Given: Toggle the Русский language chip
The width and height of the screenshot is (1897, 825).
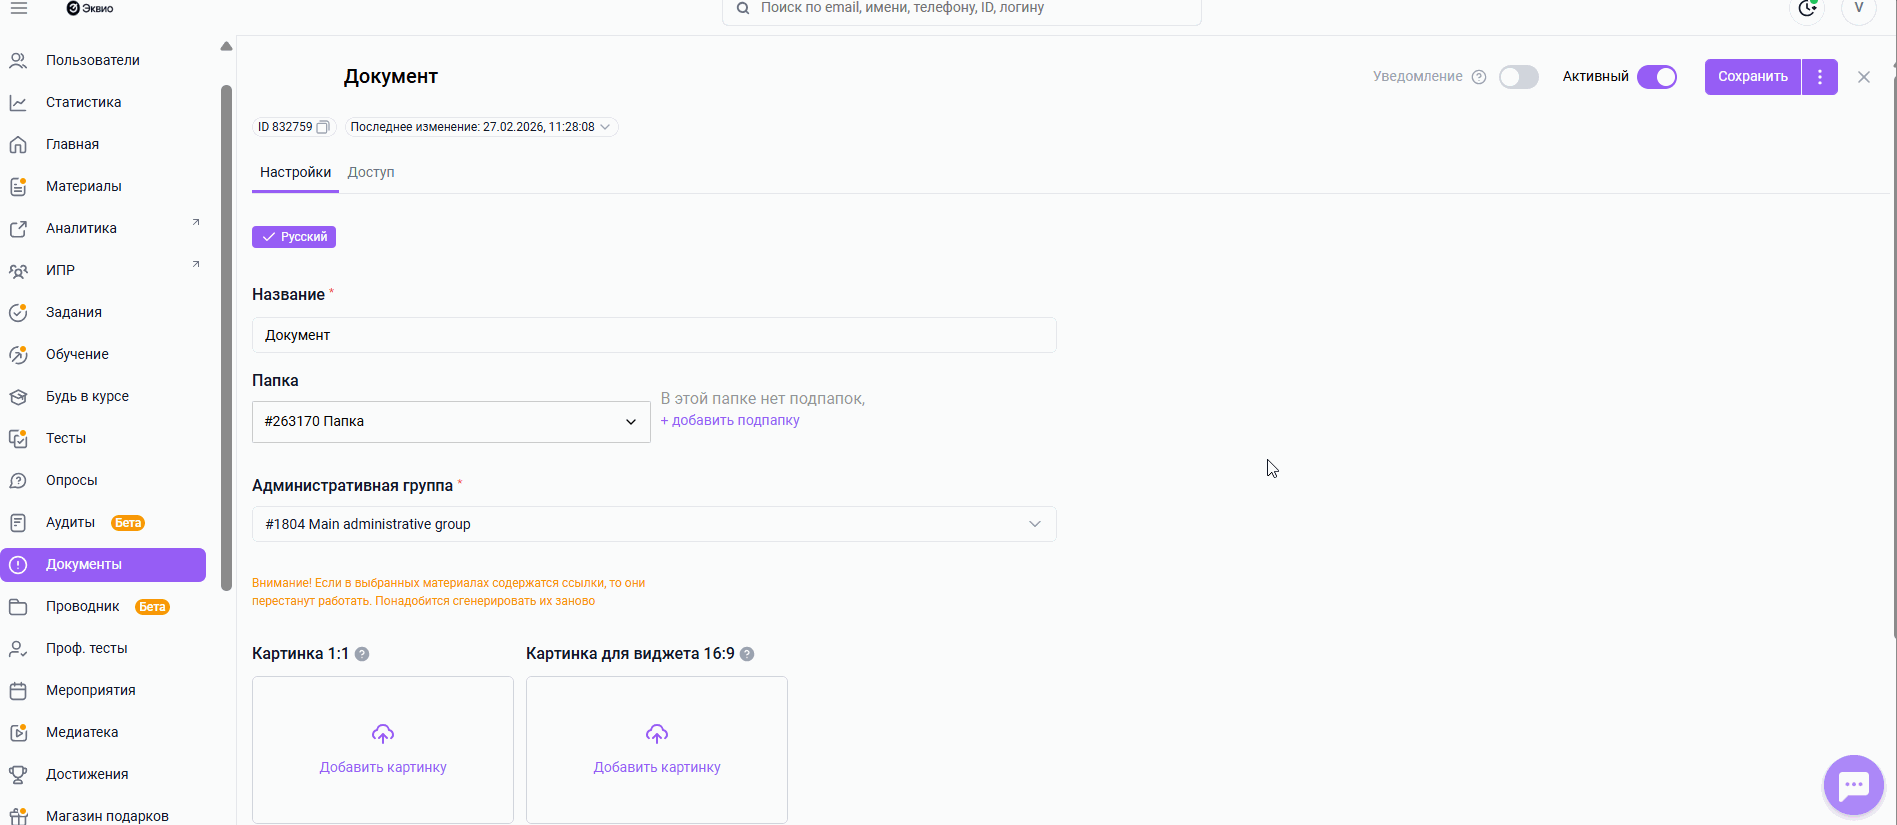Looking at the screenshot, I should pyautogui.click(x=294, y=237).
